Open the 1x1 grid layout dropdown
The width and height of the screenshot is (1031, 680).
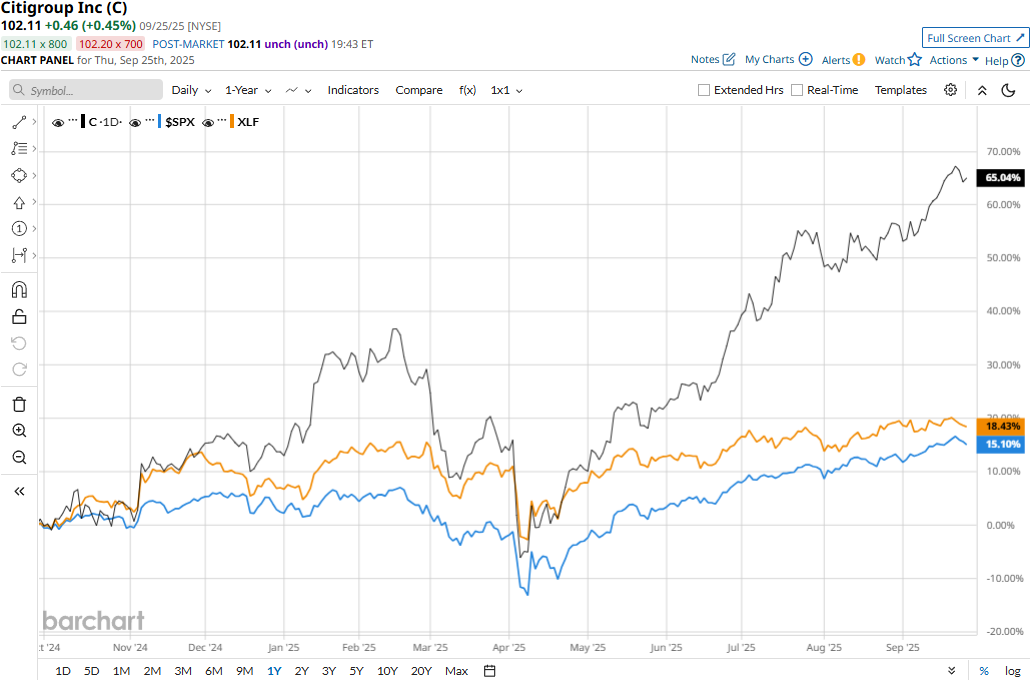coord(506,90)
